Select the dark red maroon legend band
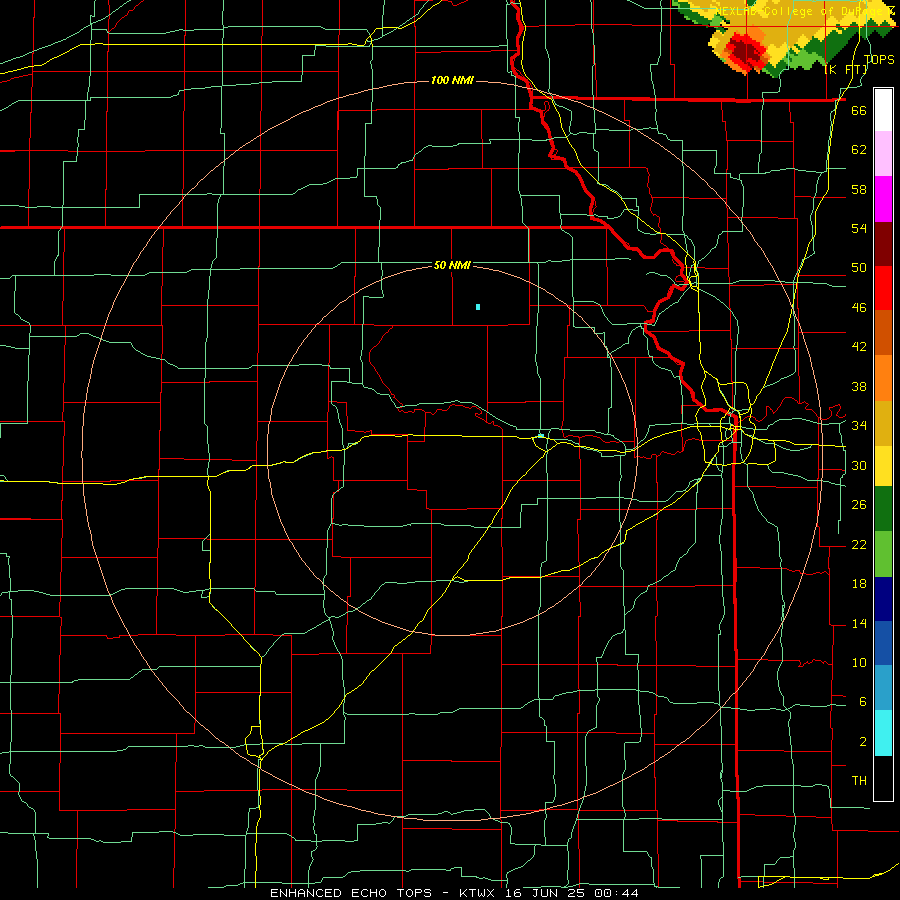Viewport: 900px width, 900px height. [883, 244]
